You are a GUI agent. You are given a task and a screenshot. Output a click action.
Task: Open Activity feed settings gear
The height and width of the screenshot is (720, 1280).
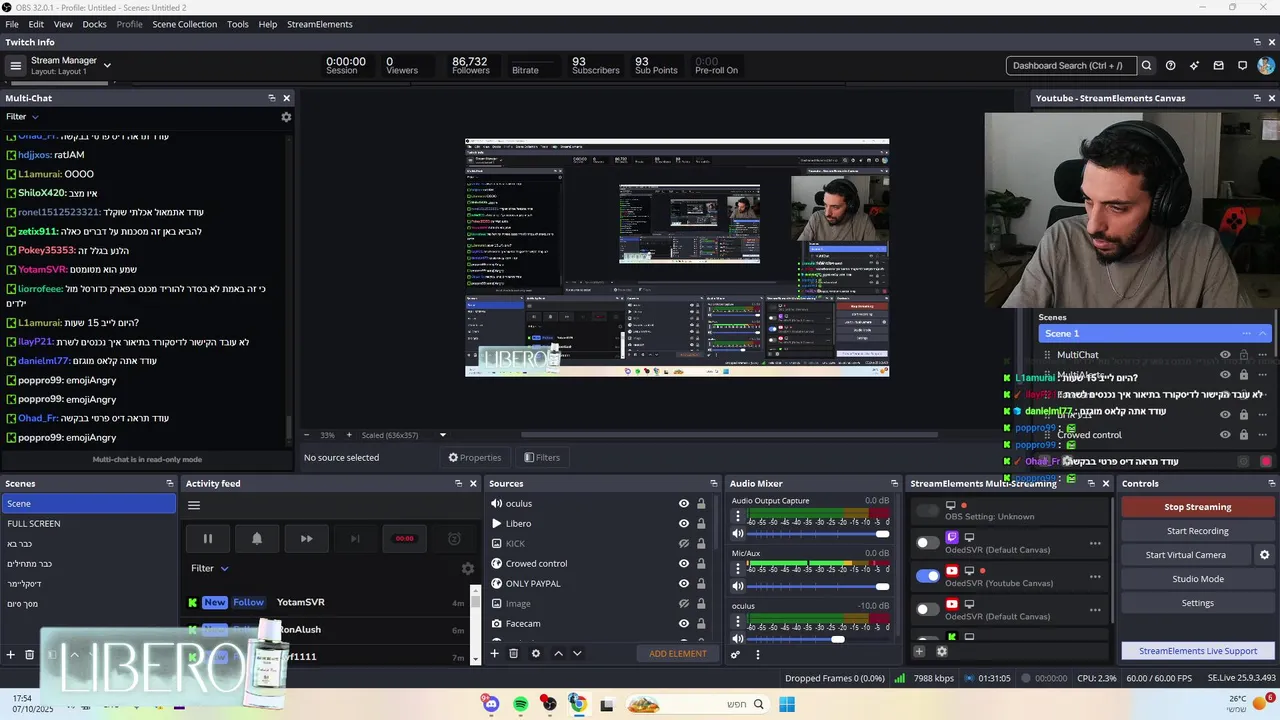468,568
